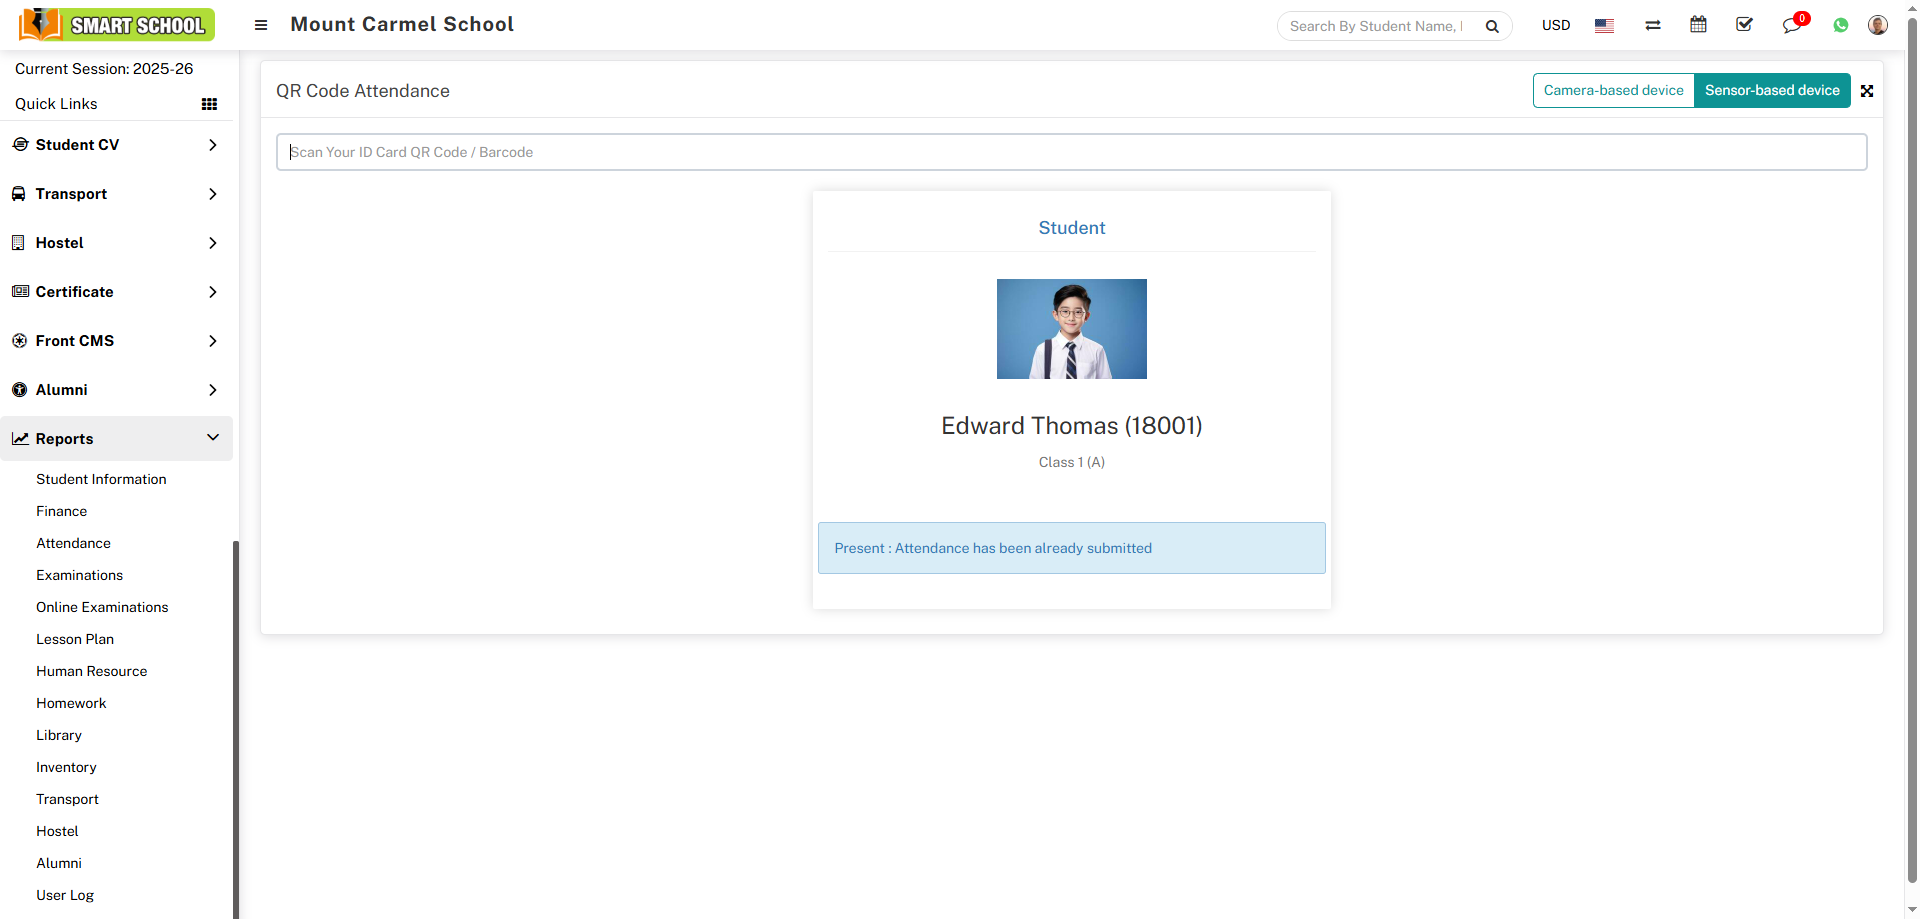Open Homework reports
Viewport: 1920px width, 919px height.
click(x=71, y=703)
